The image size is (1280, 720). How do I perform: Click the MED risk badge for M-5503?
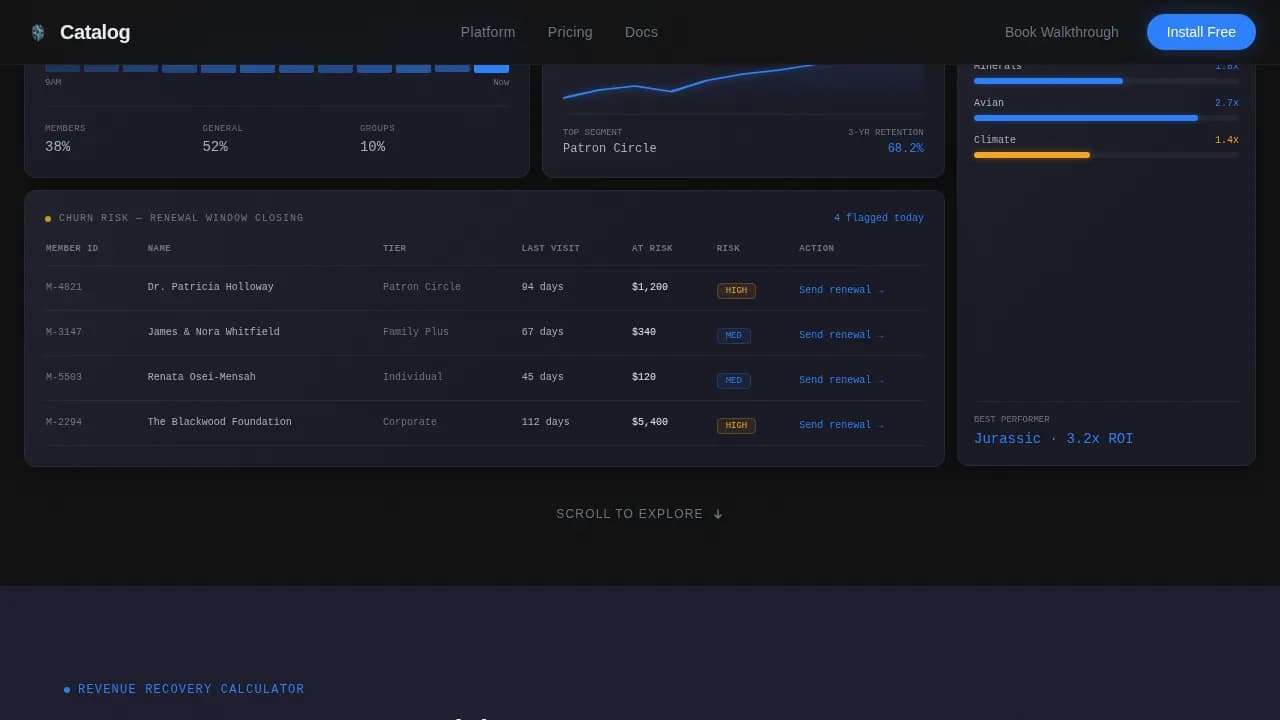coord(734,381)
